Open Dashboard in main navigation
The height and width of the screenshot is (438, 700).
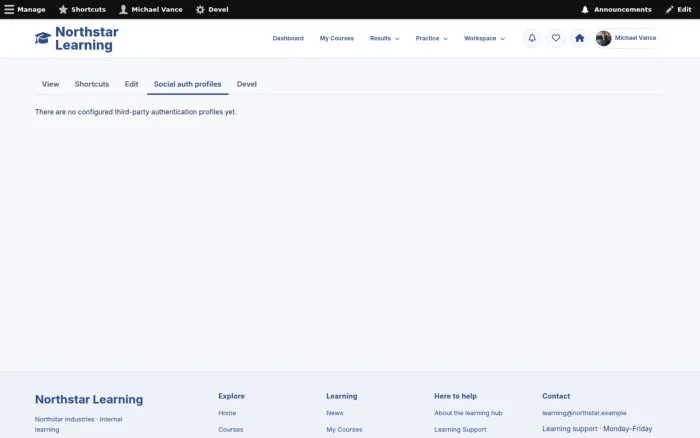pyautogui.click(x=288, y=38)
